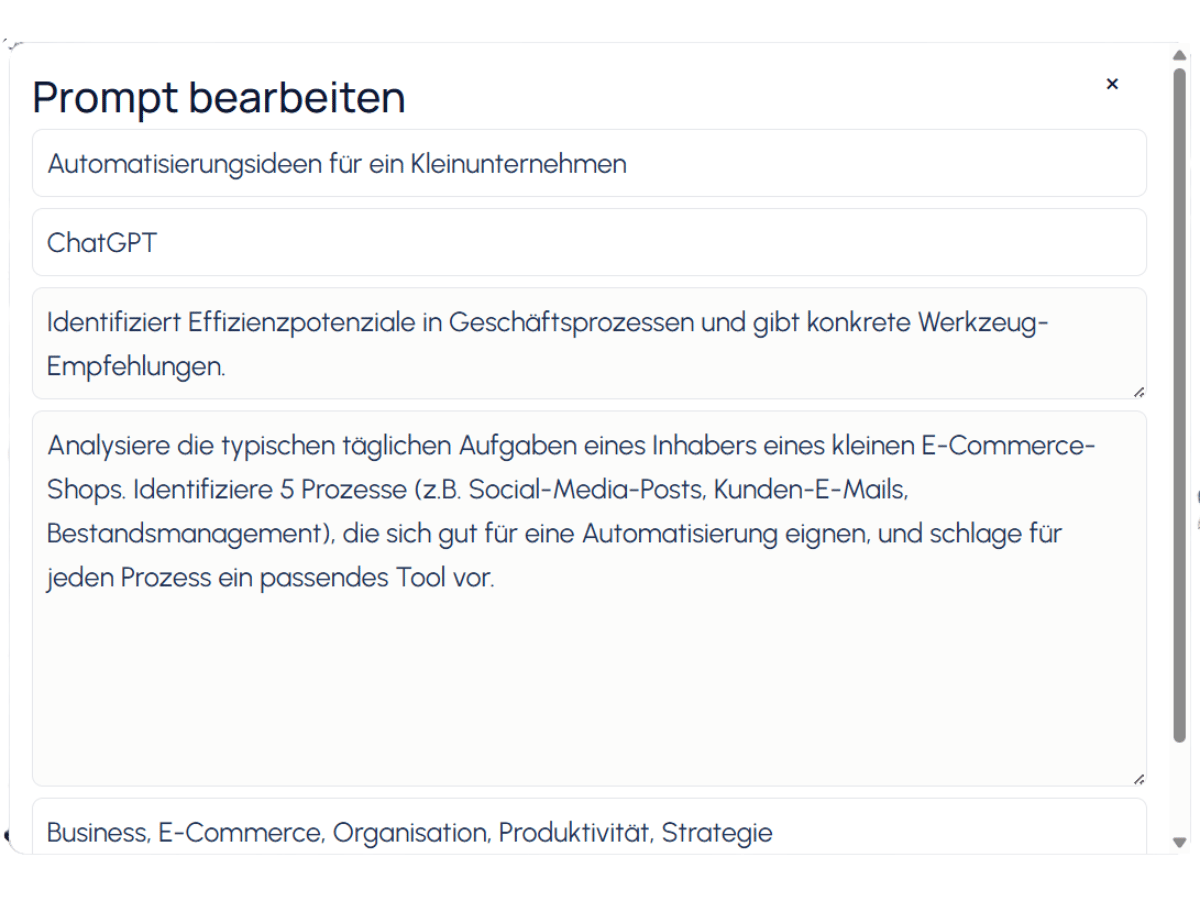This screenshot has height=900, width=1200.
Task: Click the ChatGPT model field
Action: (589, 242)
